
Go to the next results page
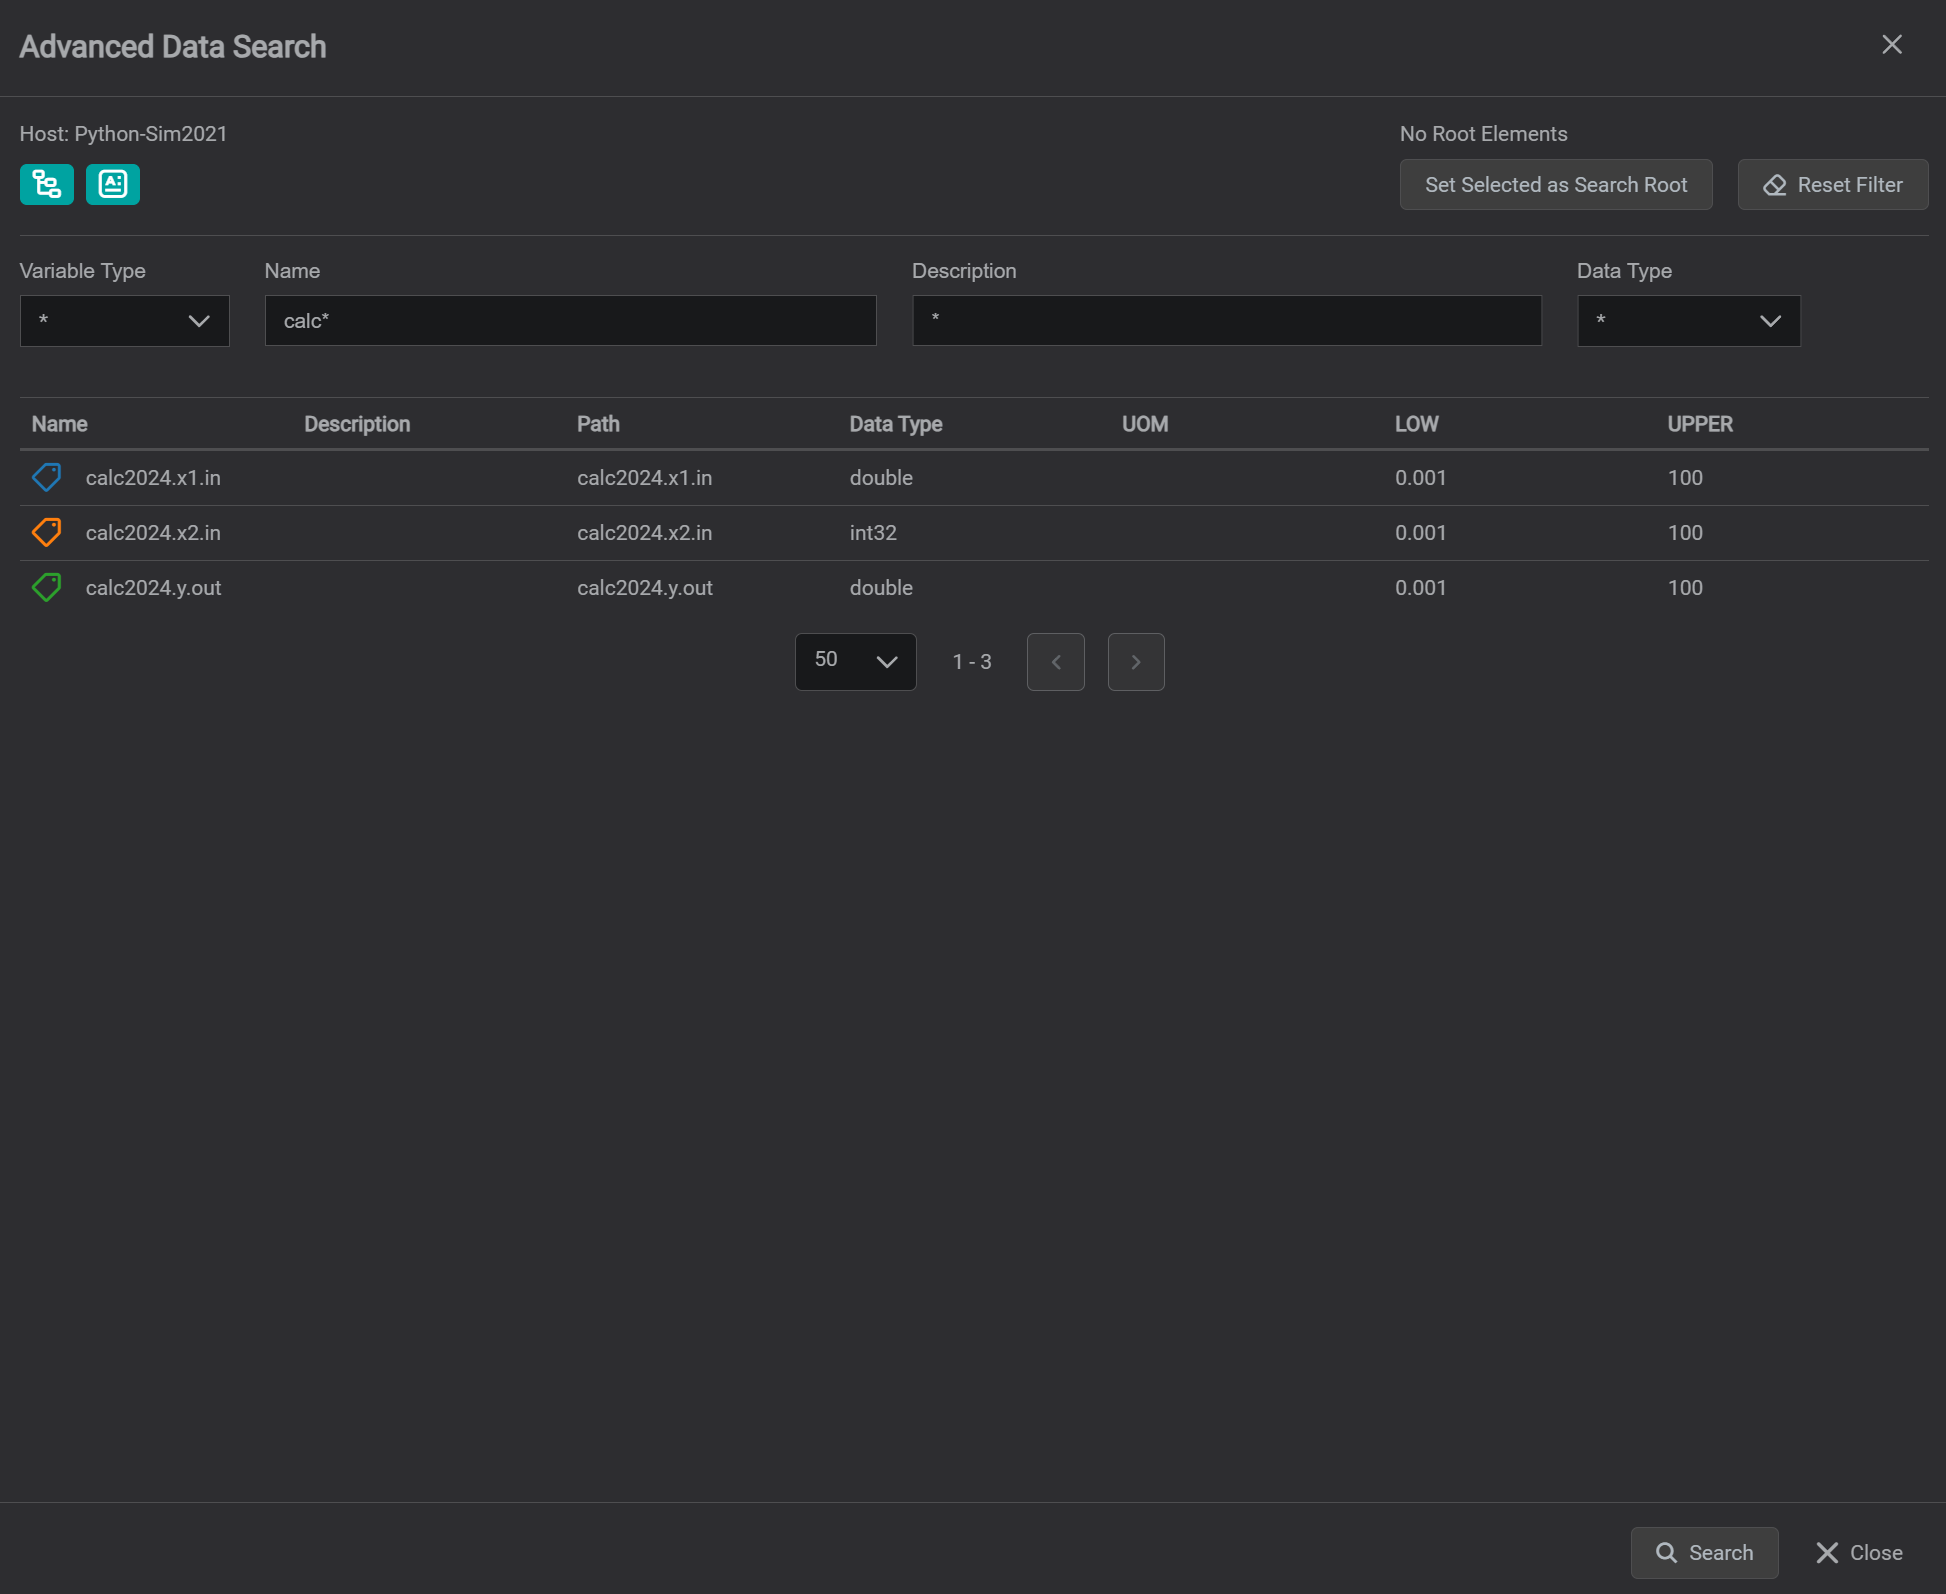pyautogui.click(x=1136, y=662)
